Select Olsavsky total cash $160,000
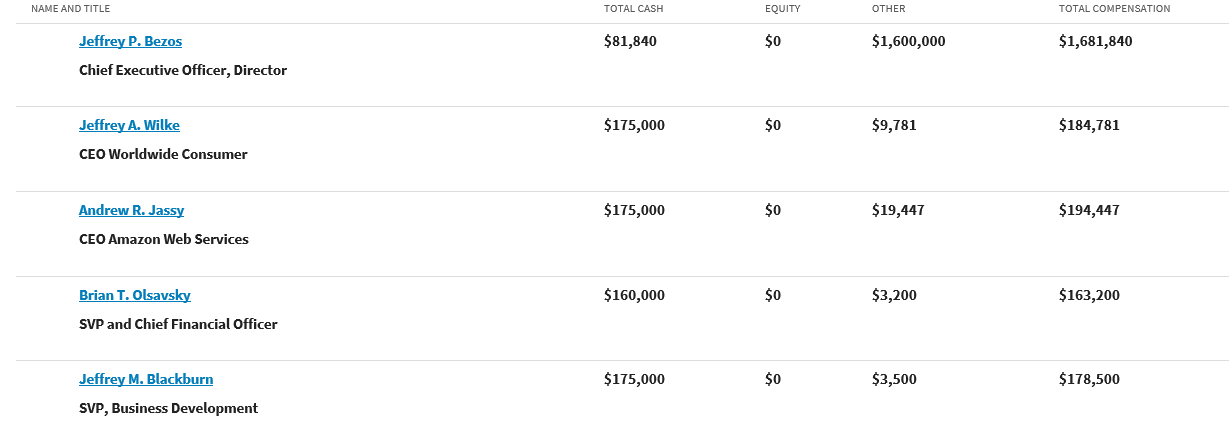The height and width of the screenshot is (423, 1229). click(x=634, y=295)
